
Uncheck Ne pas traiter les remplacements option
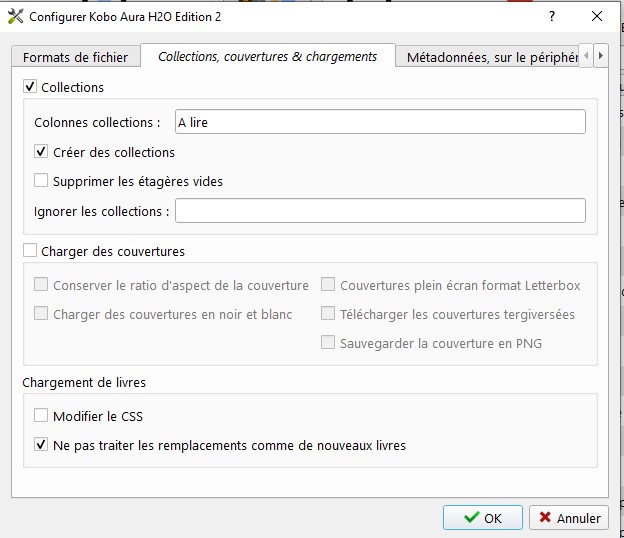[41, 444]
